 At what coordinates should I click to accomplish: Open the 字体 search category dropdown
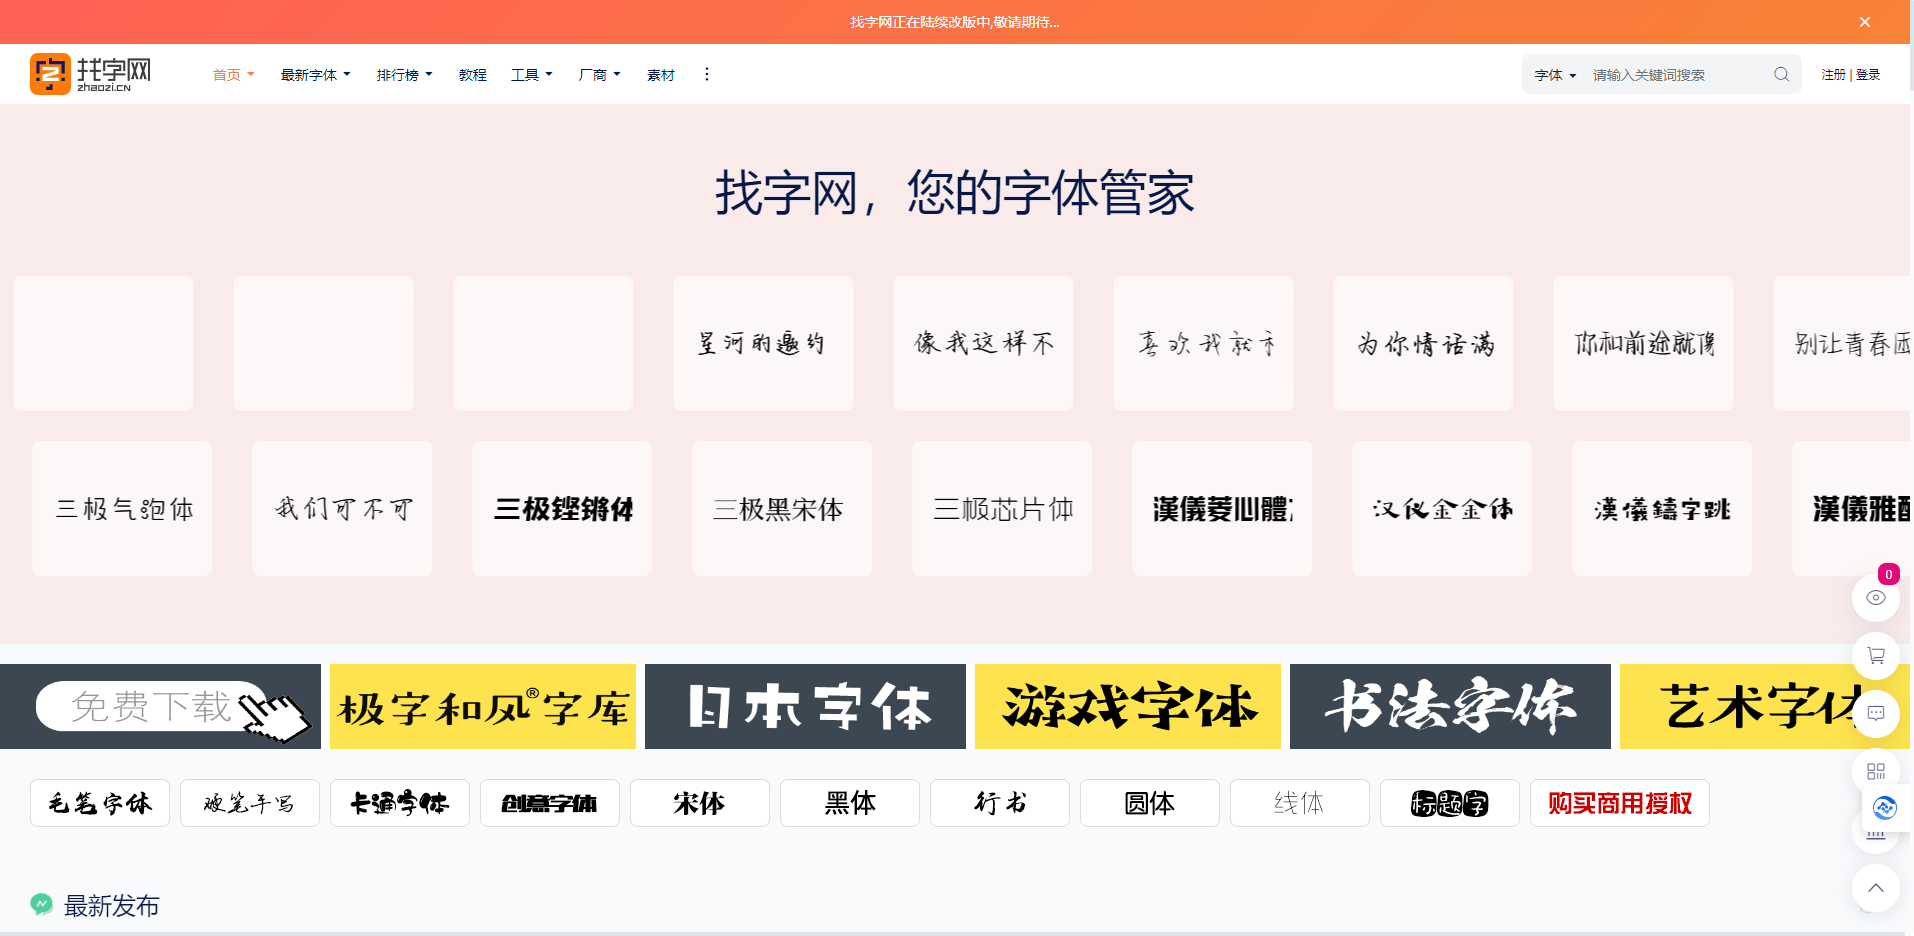(1556, 74)
